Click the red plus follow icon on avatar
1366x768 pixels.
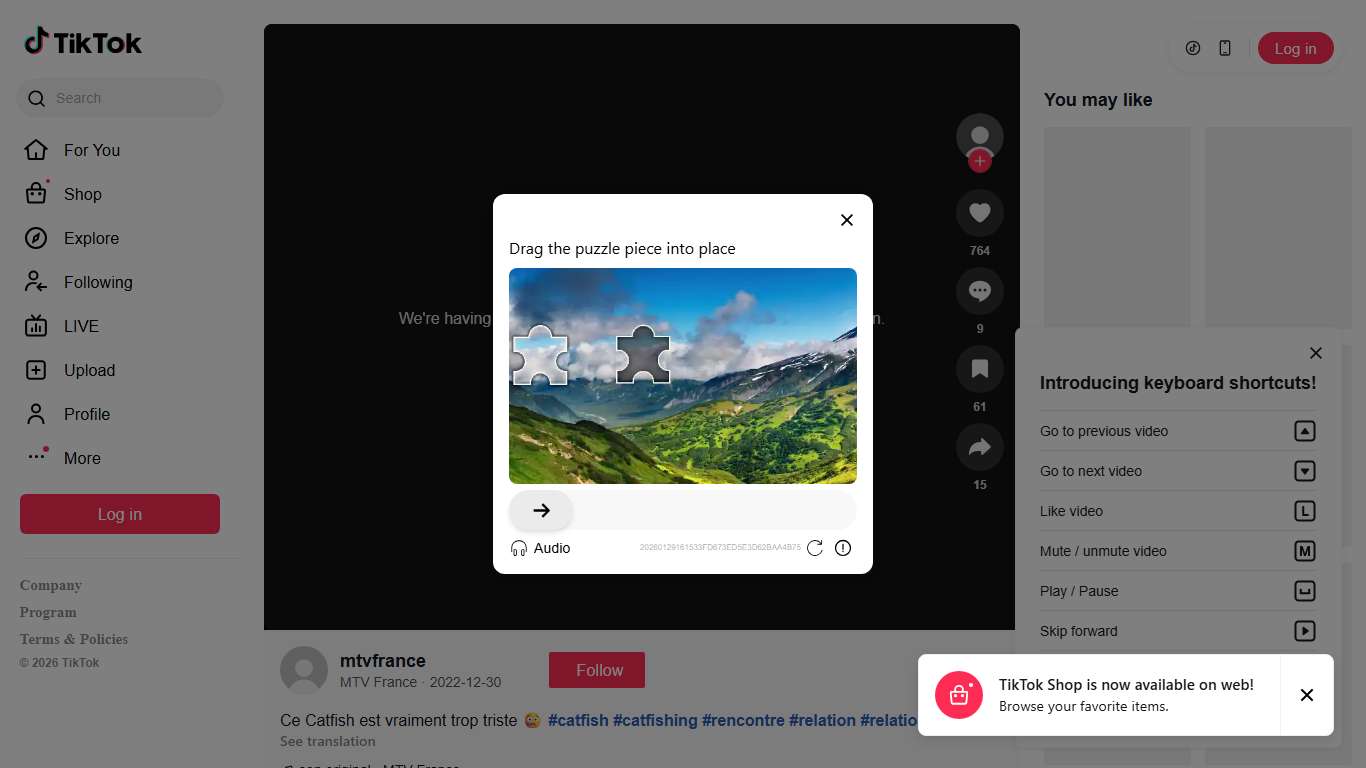(980, 161)
